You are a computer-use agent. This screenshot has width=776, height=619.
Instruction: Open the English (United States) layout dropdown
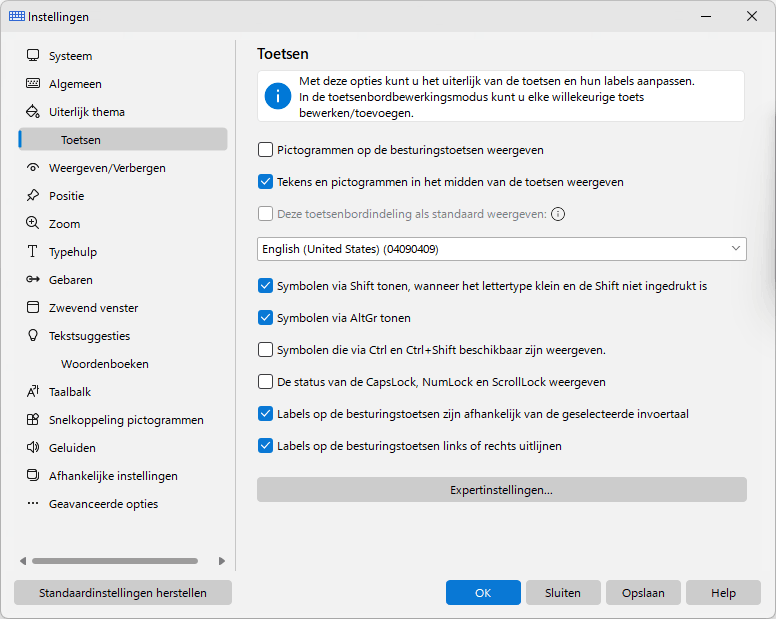tap(501, 249)
